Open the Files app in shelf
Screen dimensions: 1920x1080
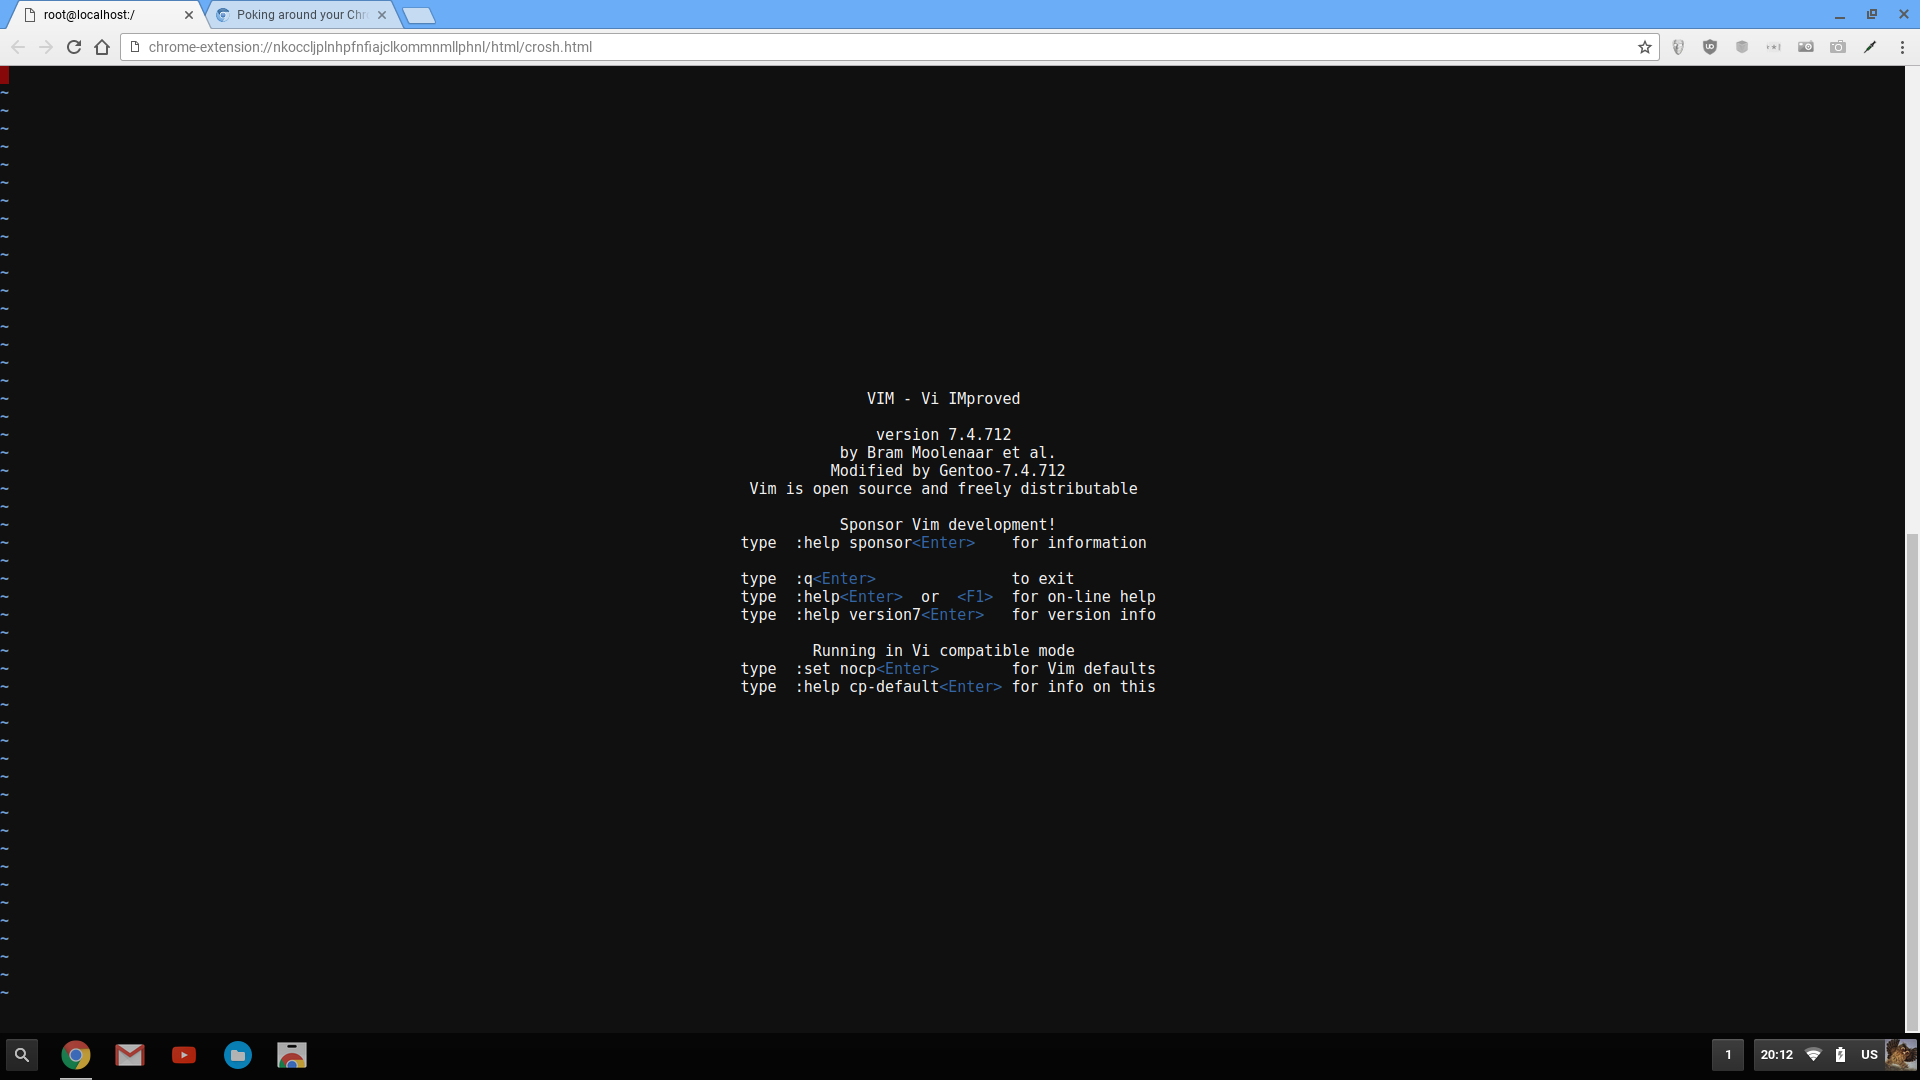coord(238,1055)
